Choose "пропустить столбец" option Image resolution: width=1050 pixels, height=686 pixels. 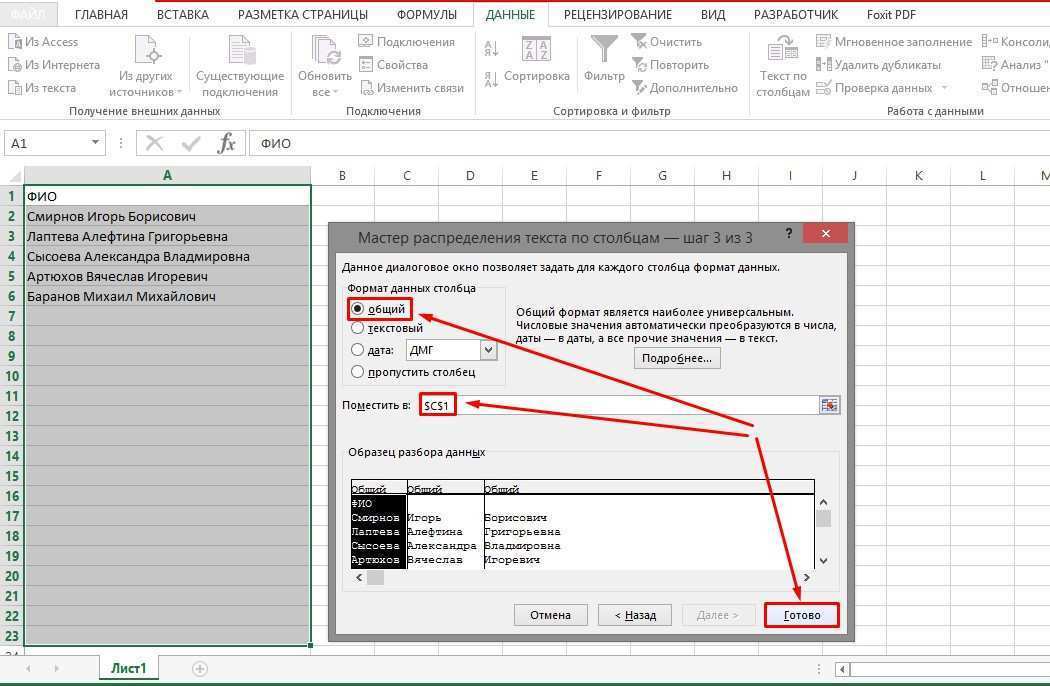pos(358,371)
